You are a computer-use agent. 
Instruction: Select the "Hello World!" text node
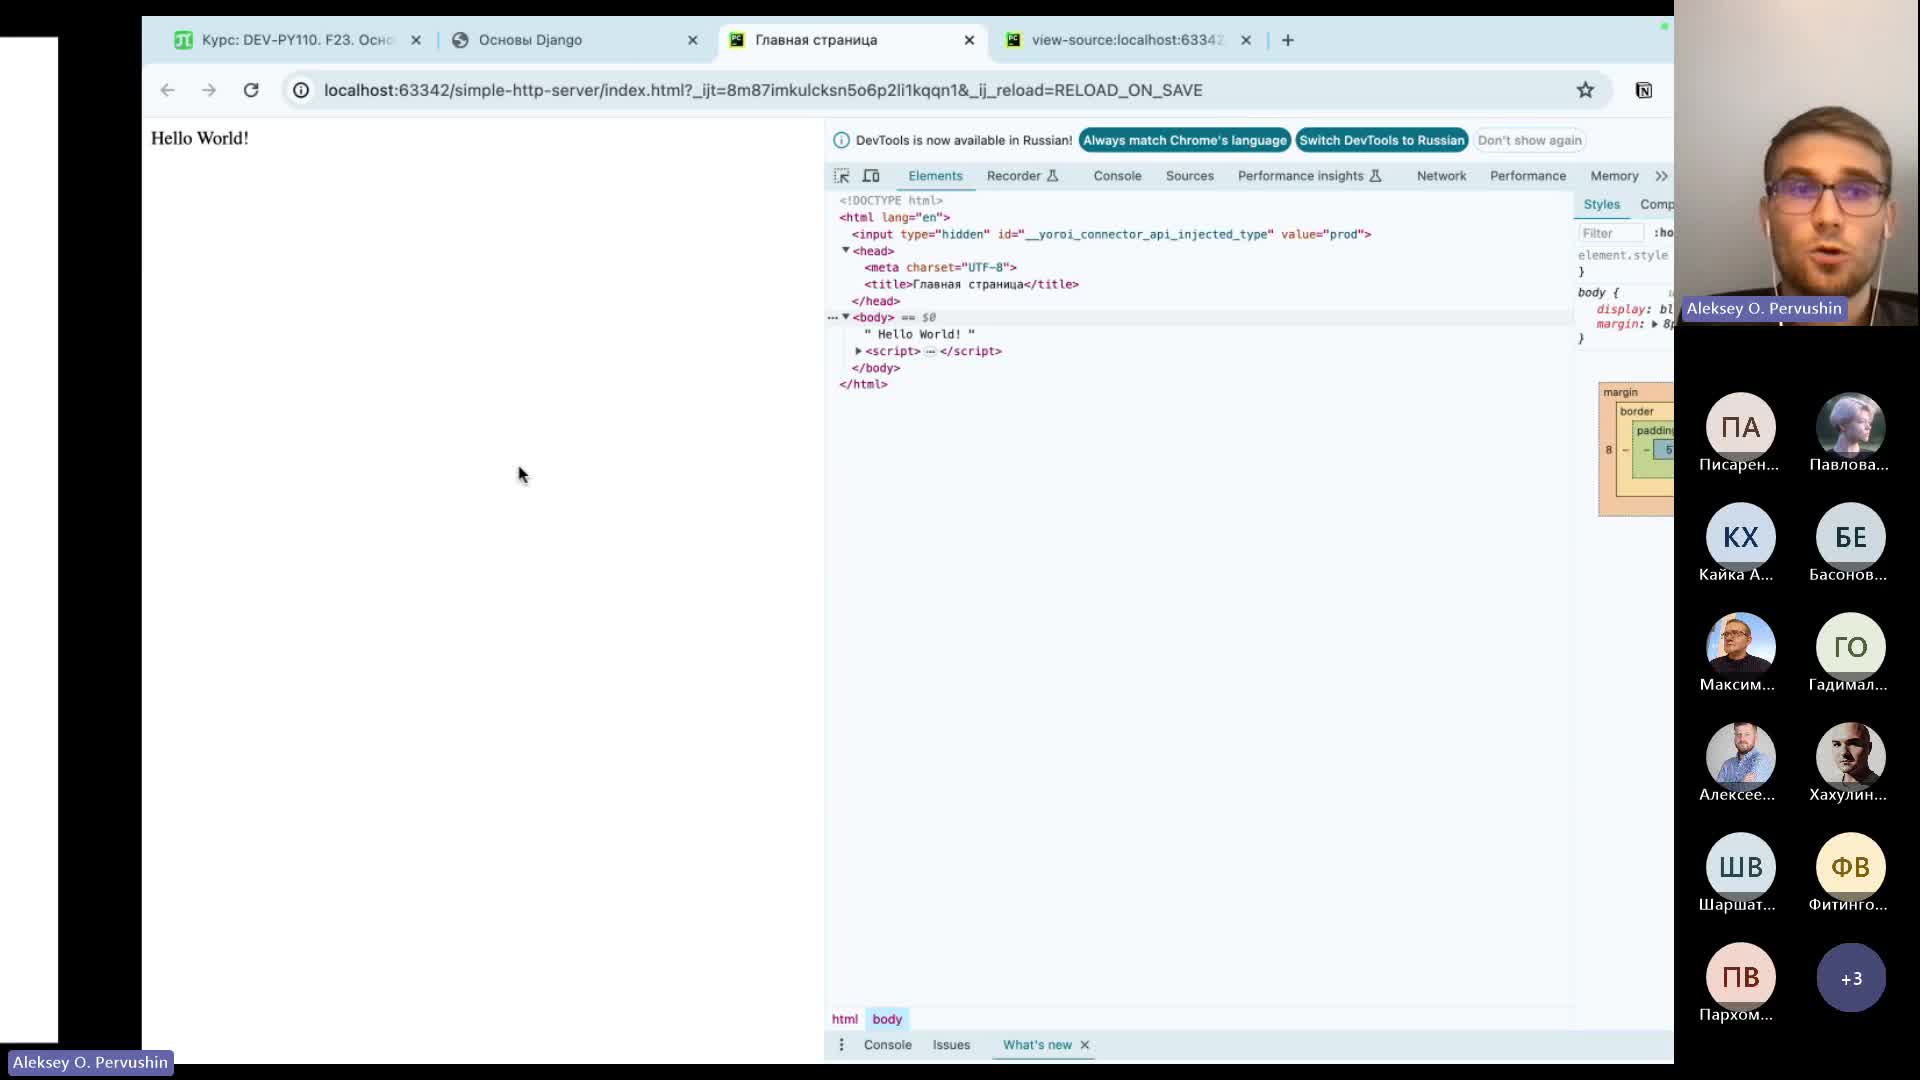919,334
